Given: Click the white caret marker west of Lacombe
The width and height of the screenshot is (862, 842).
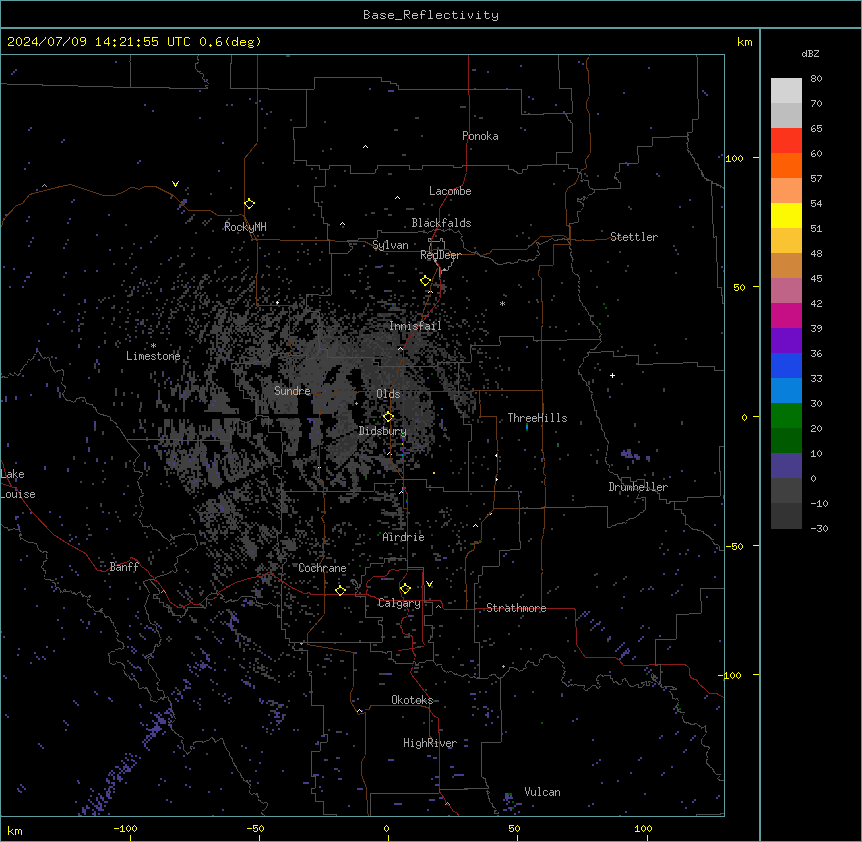Looking at the screenshot, I should click(x=397, y=198).
